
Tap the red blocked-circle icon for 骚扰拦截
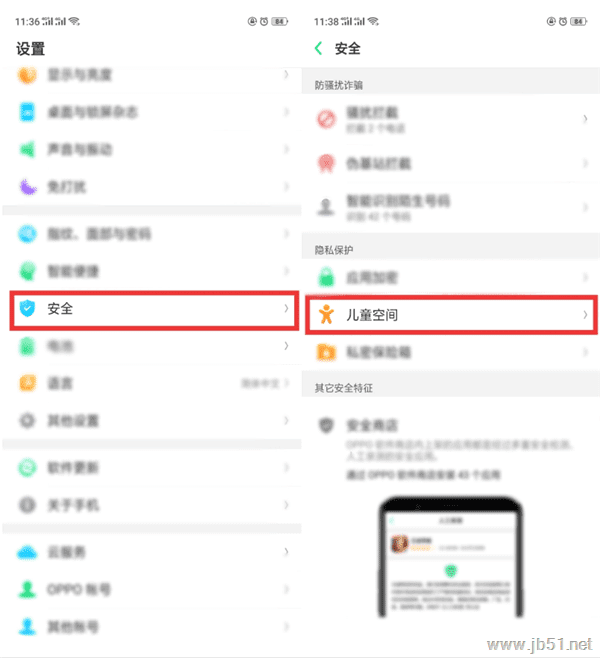click(x=326, y=119)
